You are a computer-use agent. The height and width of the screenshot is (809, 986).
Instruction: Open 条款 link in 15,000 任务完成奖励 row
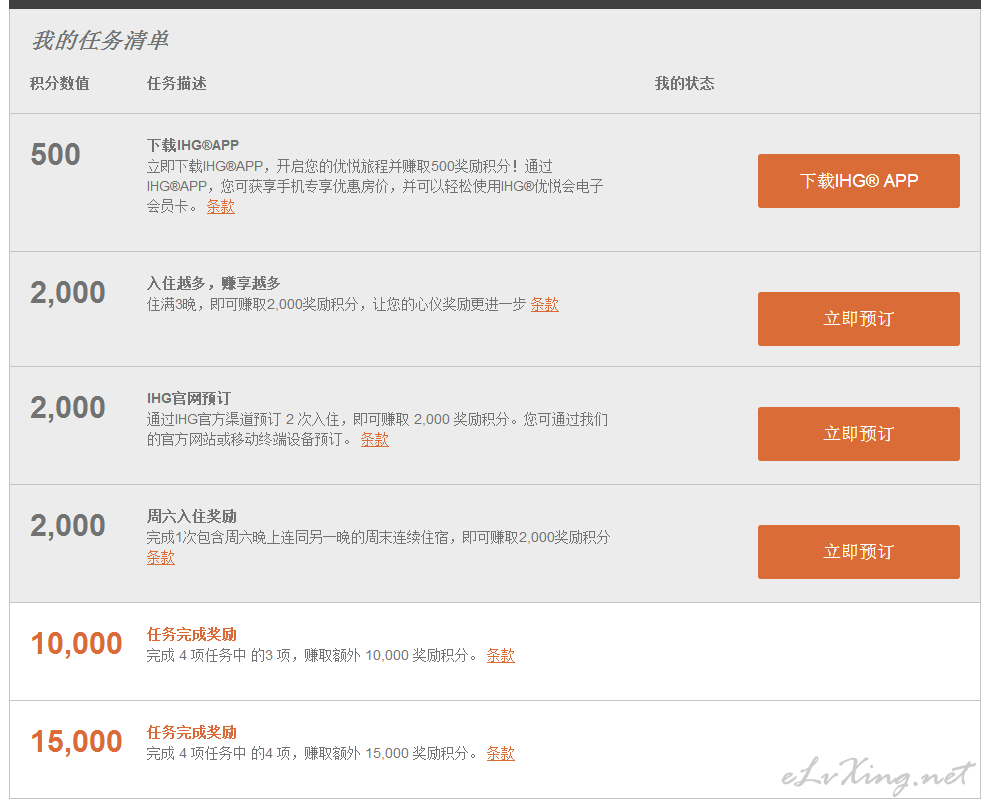501,753
